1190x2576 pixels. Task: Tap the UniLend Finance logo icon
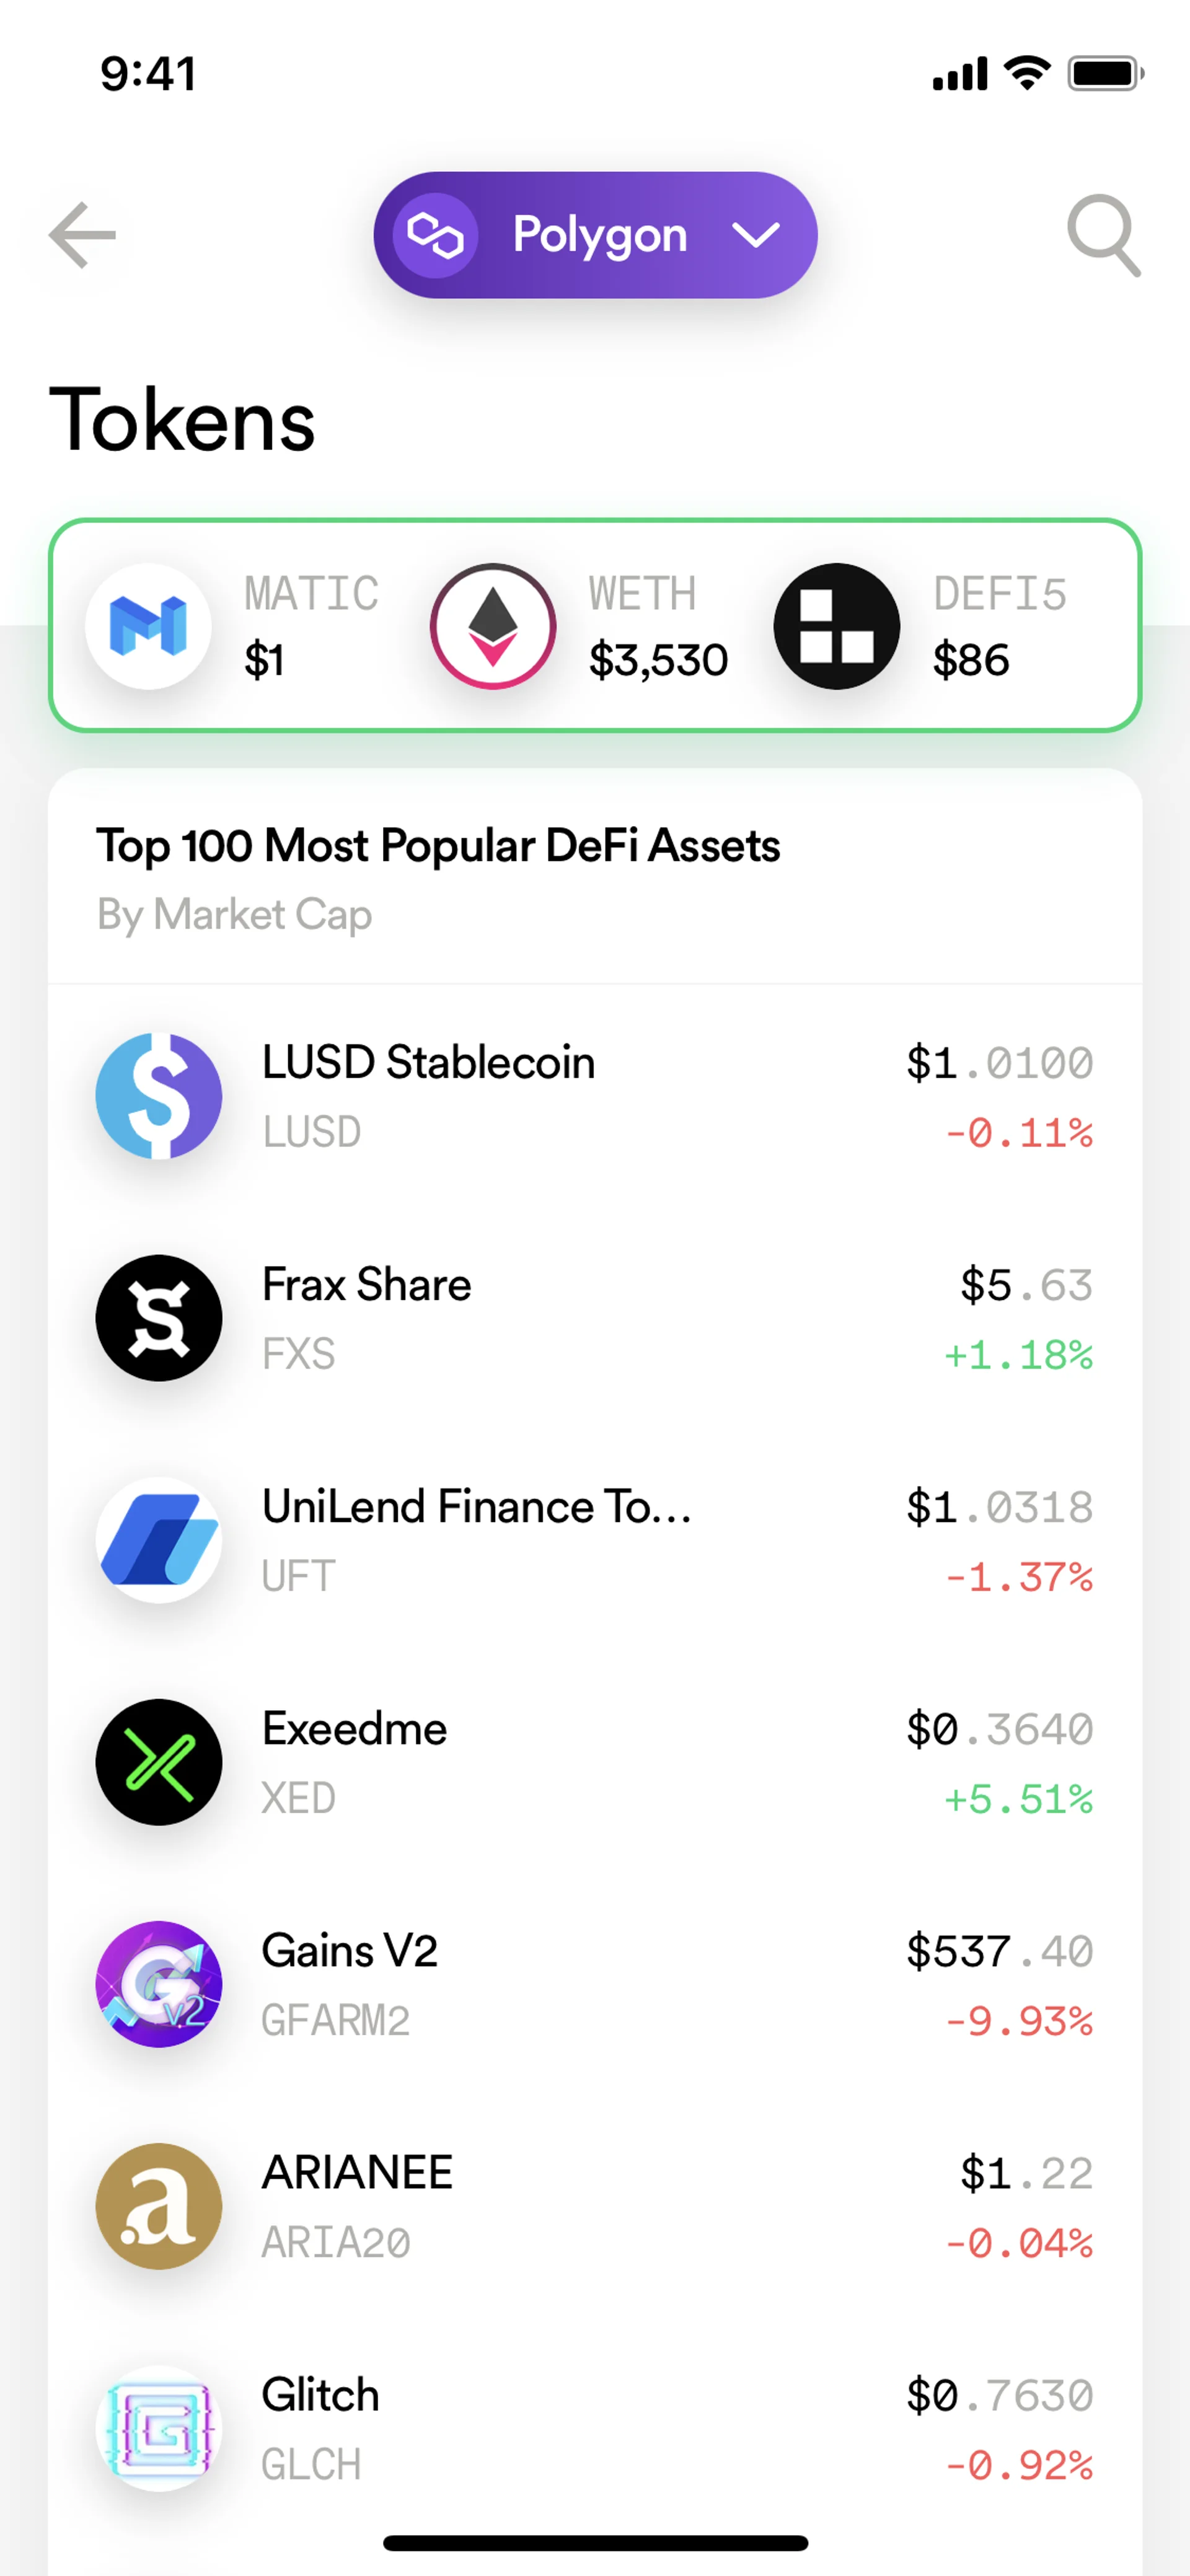click(159, 1540)
